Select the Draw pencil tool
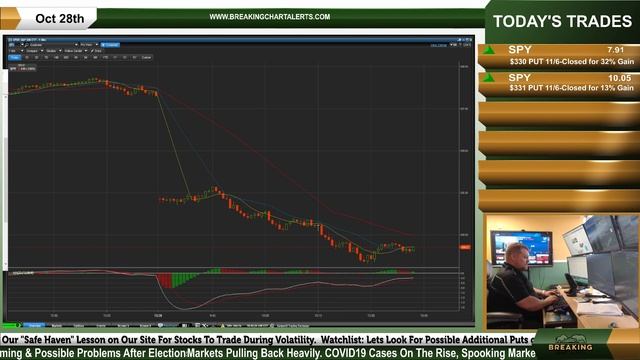This screenshot has width=640, height=360. [x=96, y=51]
